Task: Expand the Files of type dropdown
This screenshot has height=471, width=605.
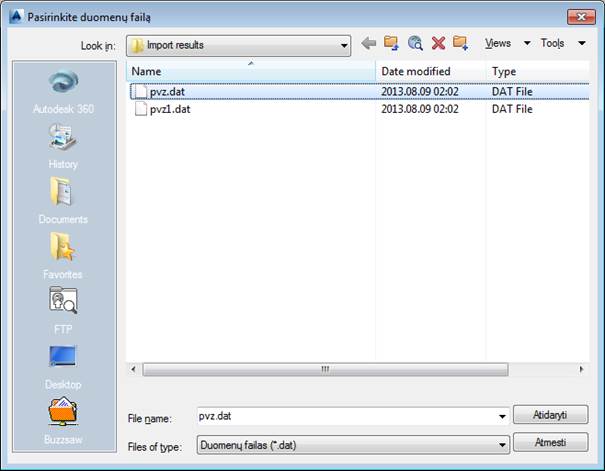Action: [x=502, y=443]
